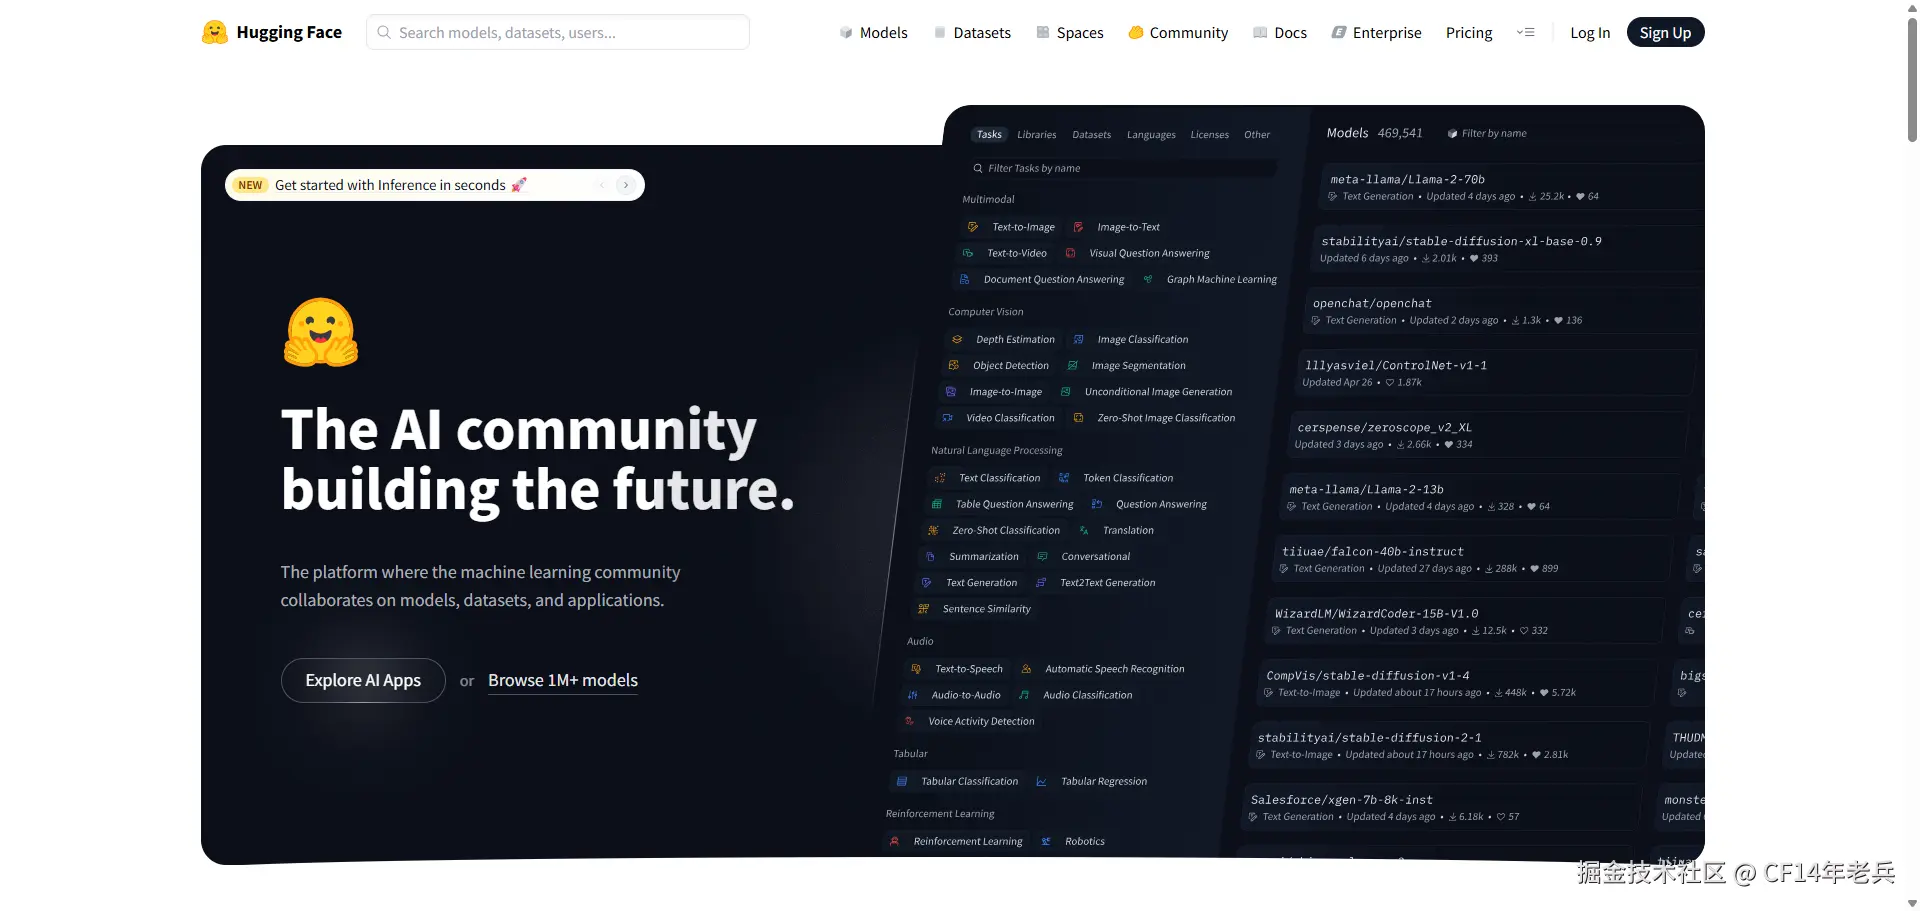Screen dimensions: 1920x911
Task: Click the Image Classification task icon
Action: tap(1079, 340)
